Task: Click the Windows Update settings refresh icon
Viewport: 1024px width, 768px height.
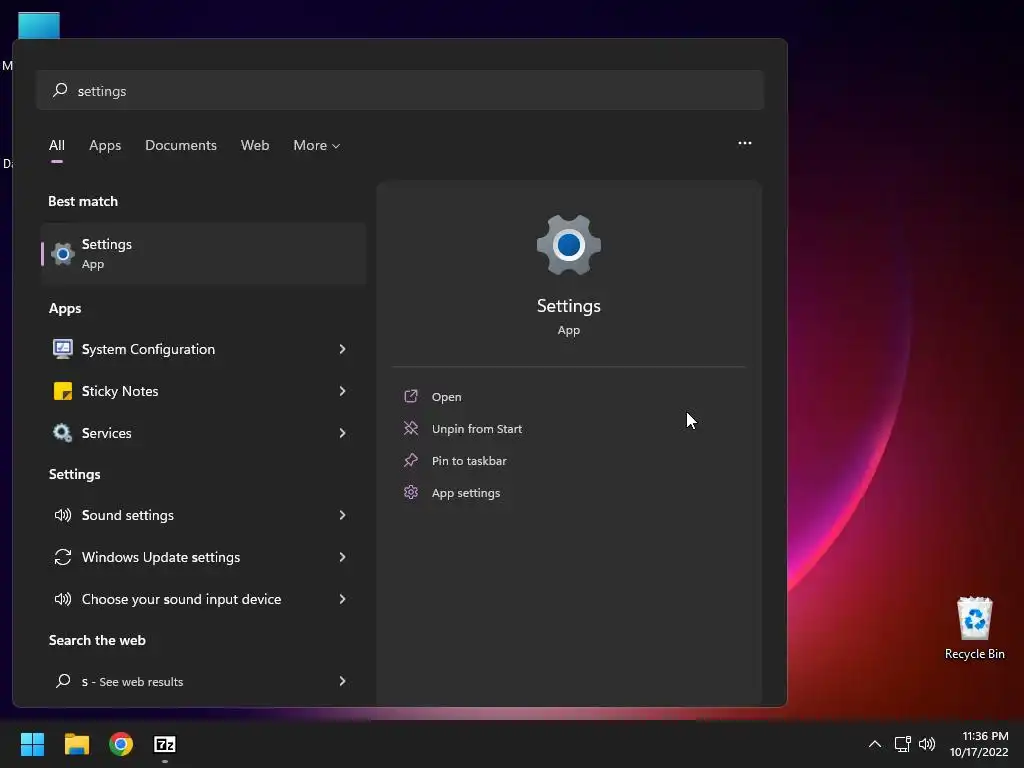Action: (63, 557)
